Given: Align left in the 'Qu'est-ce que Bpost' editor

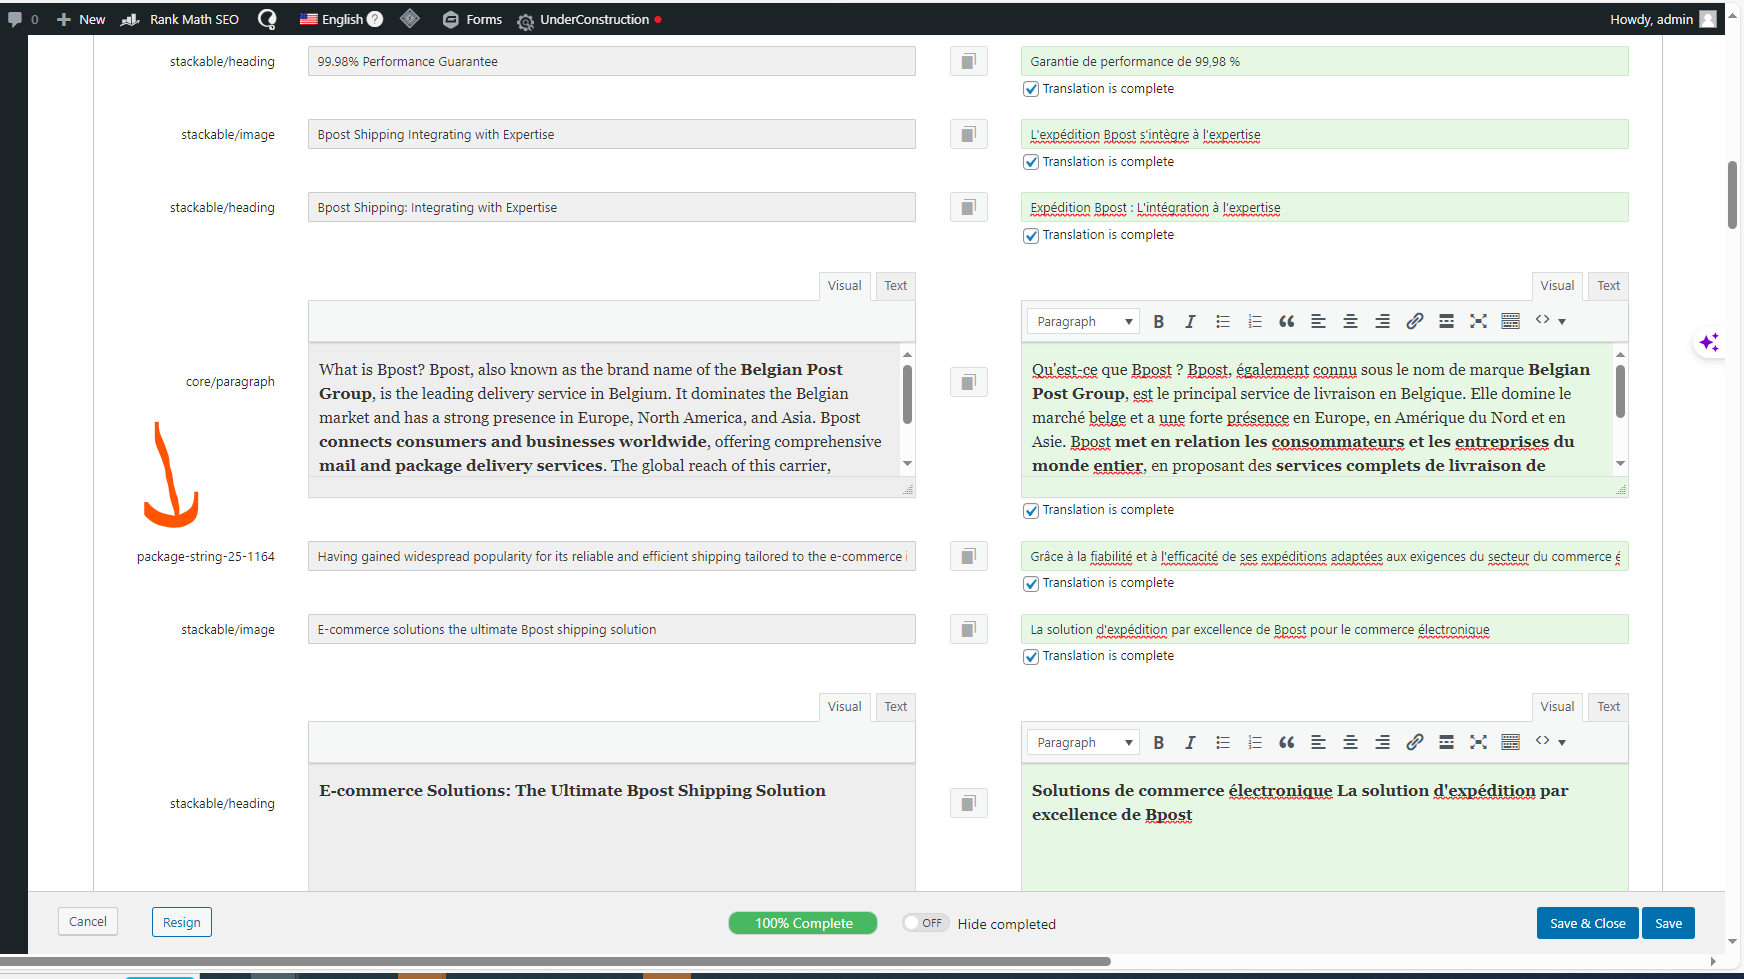Looking at the screenshot, I should click(1318, 321).
